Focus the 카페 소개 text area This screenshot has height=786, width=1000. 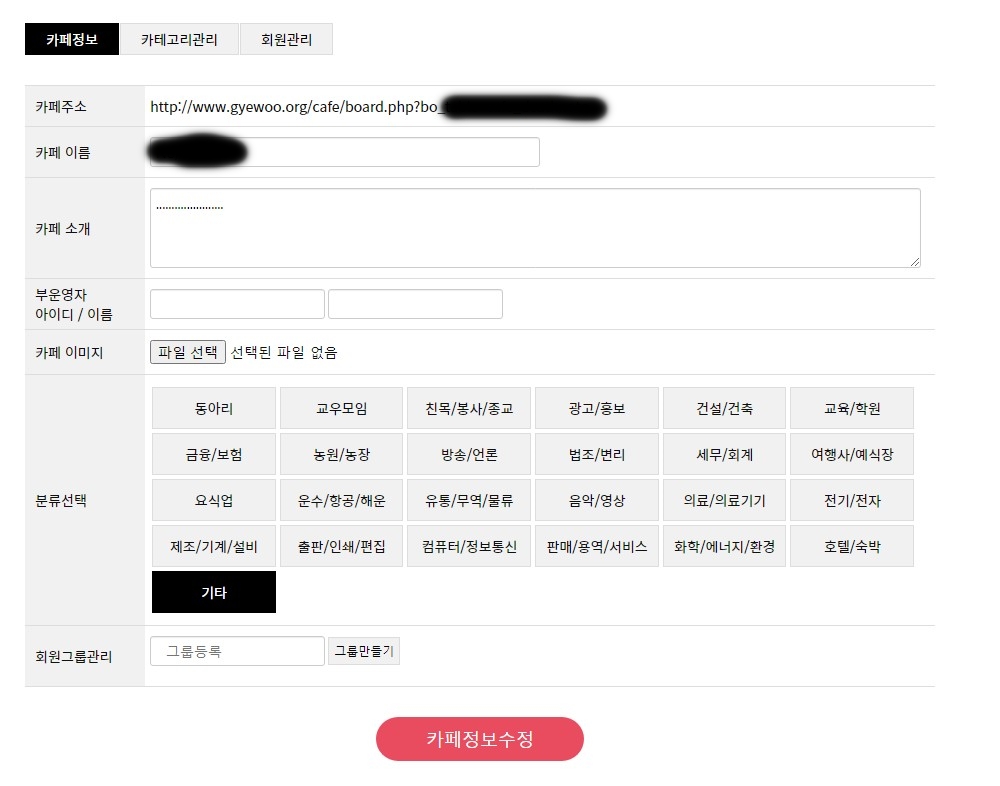click(535, 228)
